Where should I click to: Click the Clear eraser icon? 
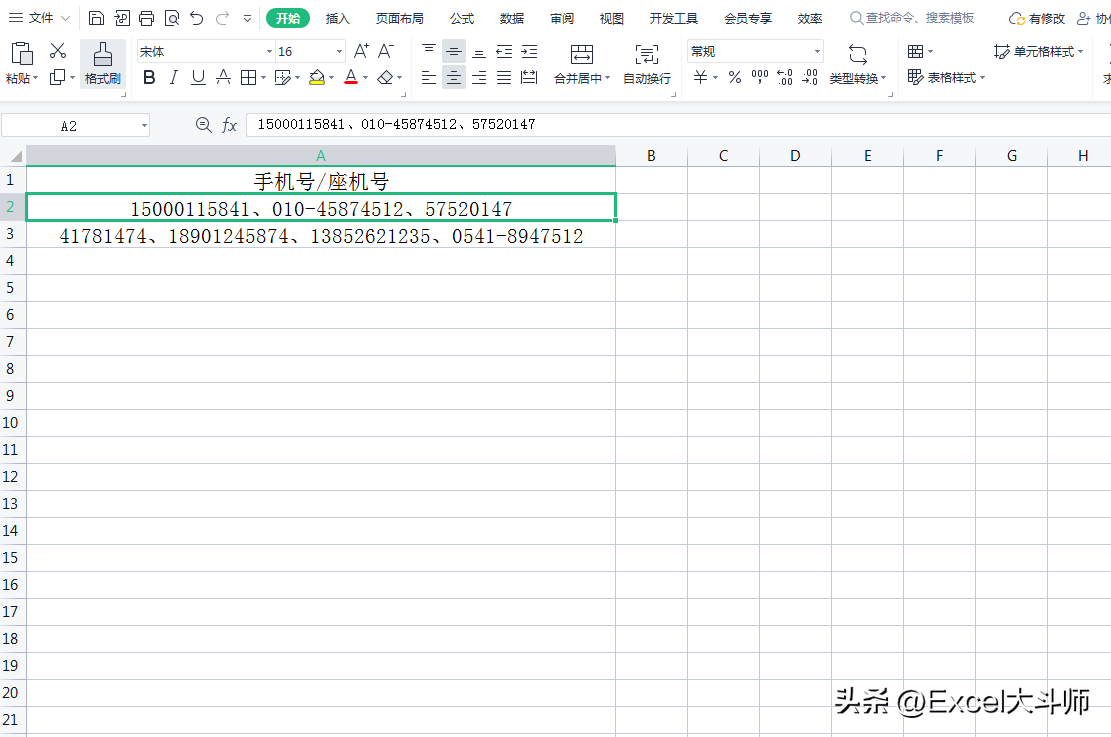point(385,77)
